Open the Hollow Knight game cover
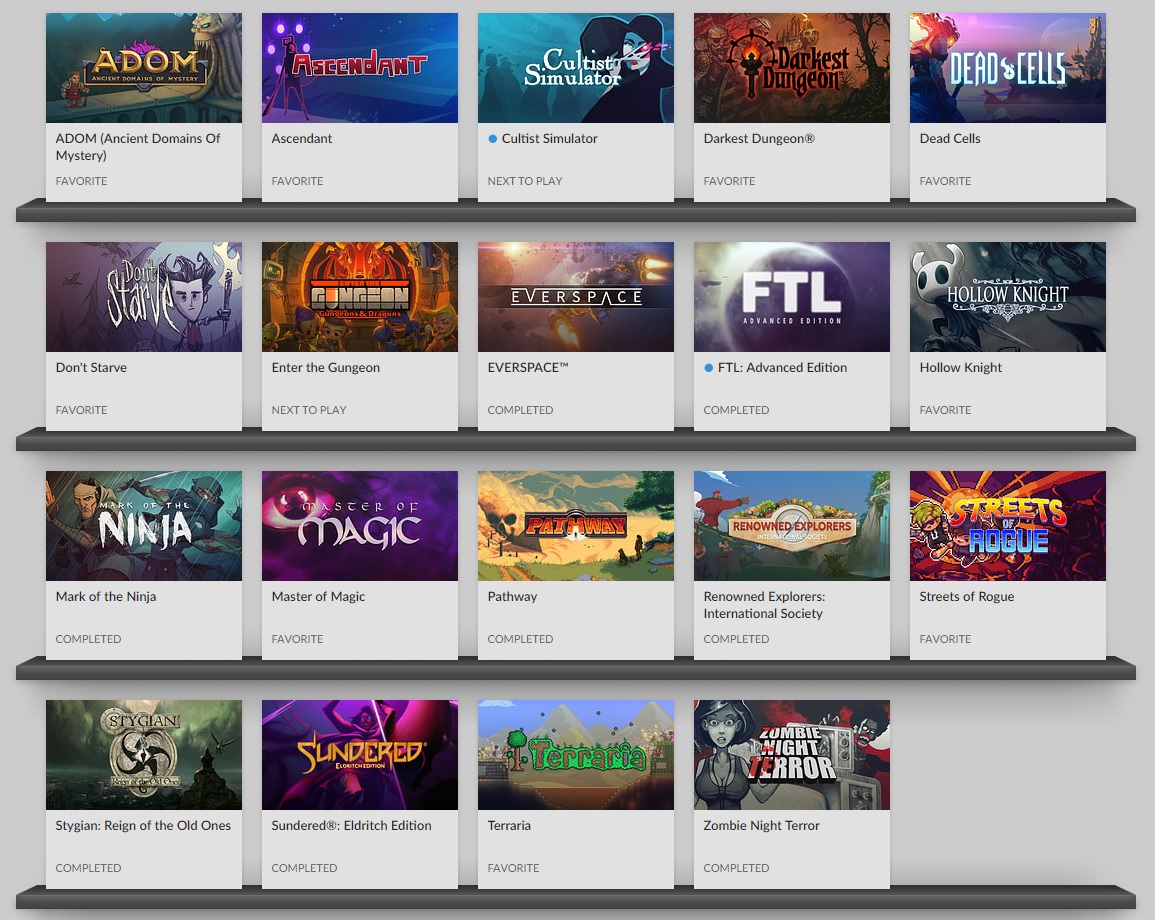 point(1008,297)
